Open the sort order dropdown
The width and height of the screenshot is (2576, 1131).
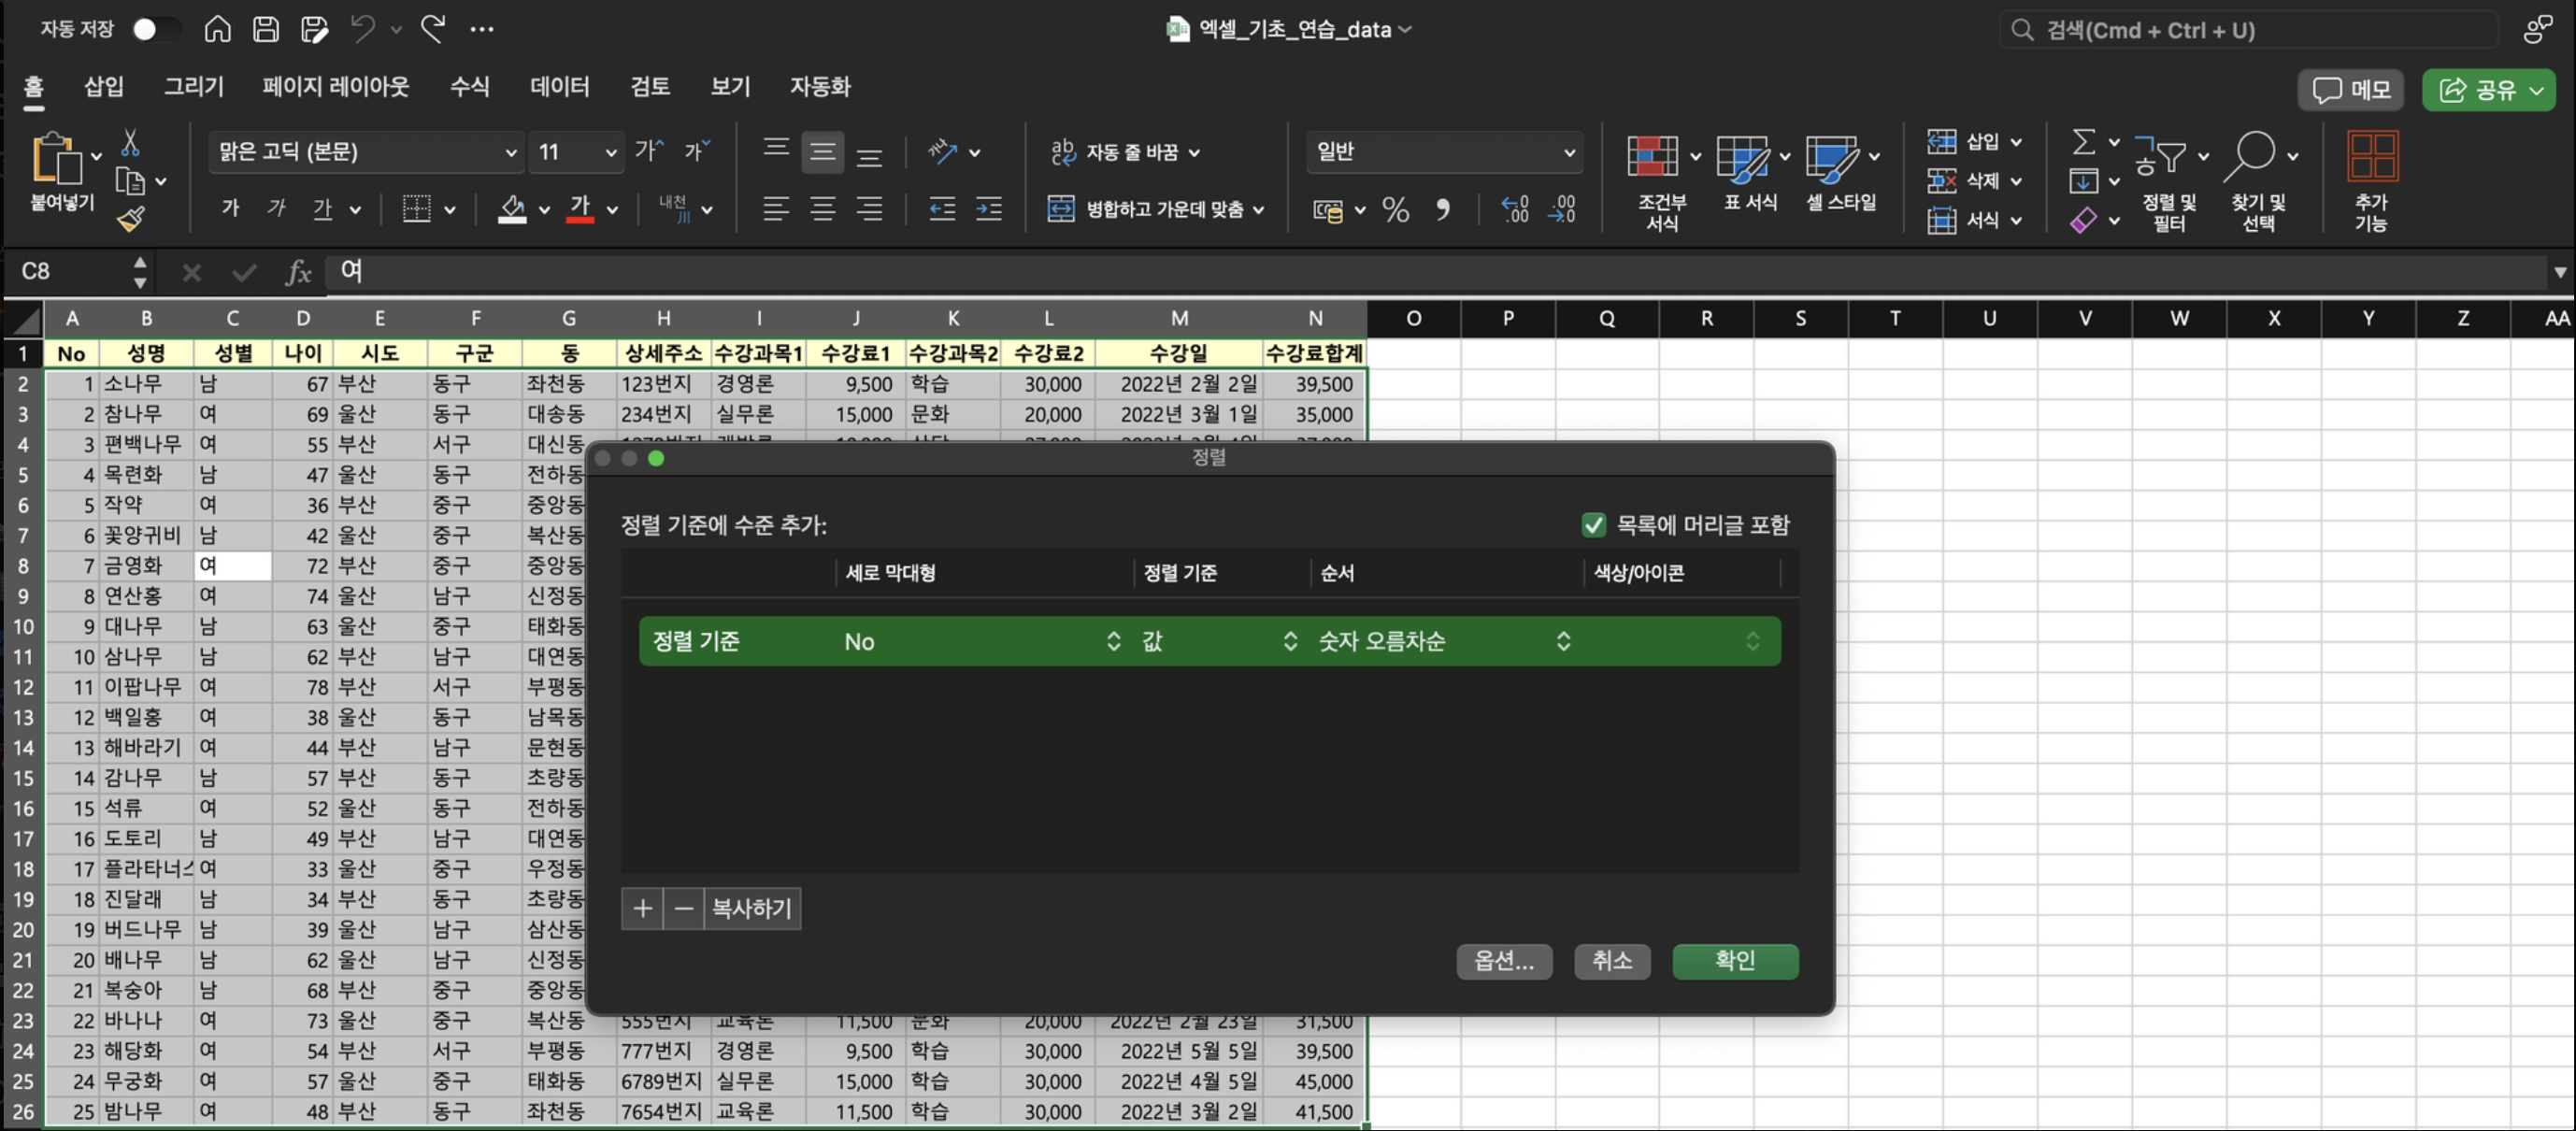1562,641
